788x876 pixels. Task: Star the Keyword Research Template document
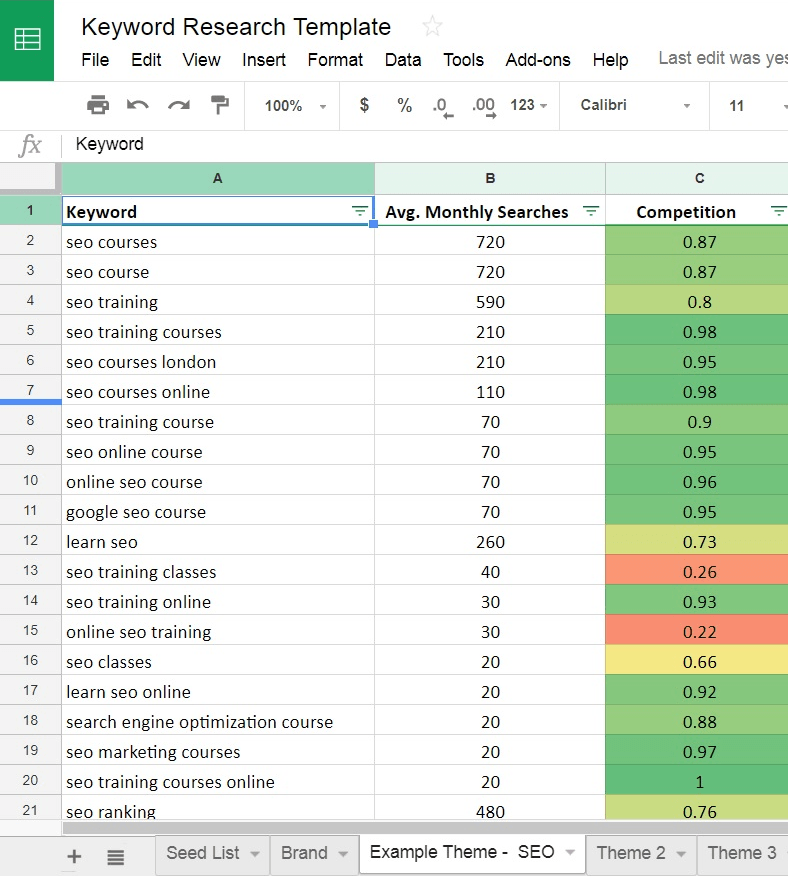432,27
